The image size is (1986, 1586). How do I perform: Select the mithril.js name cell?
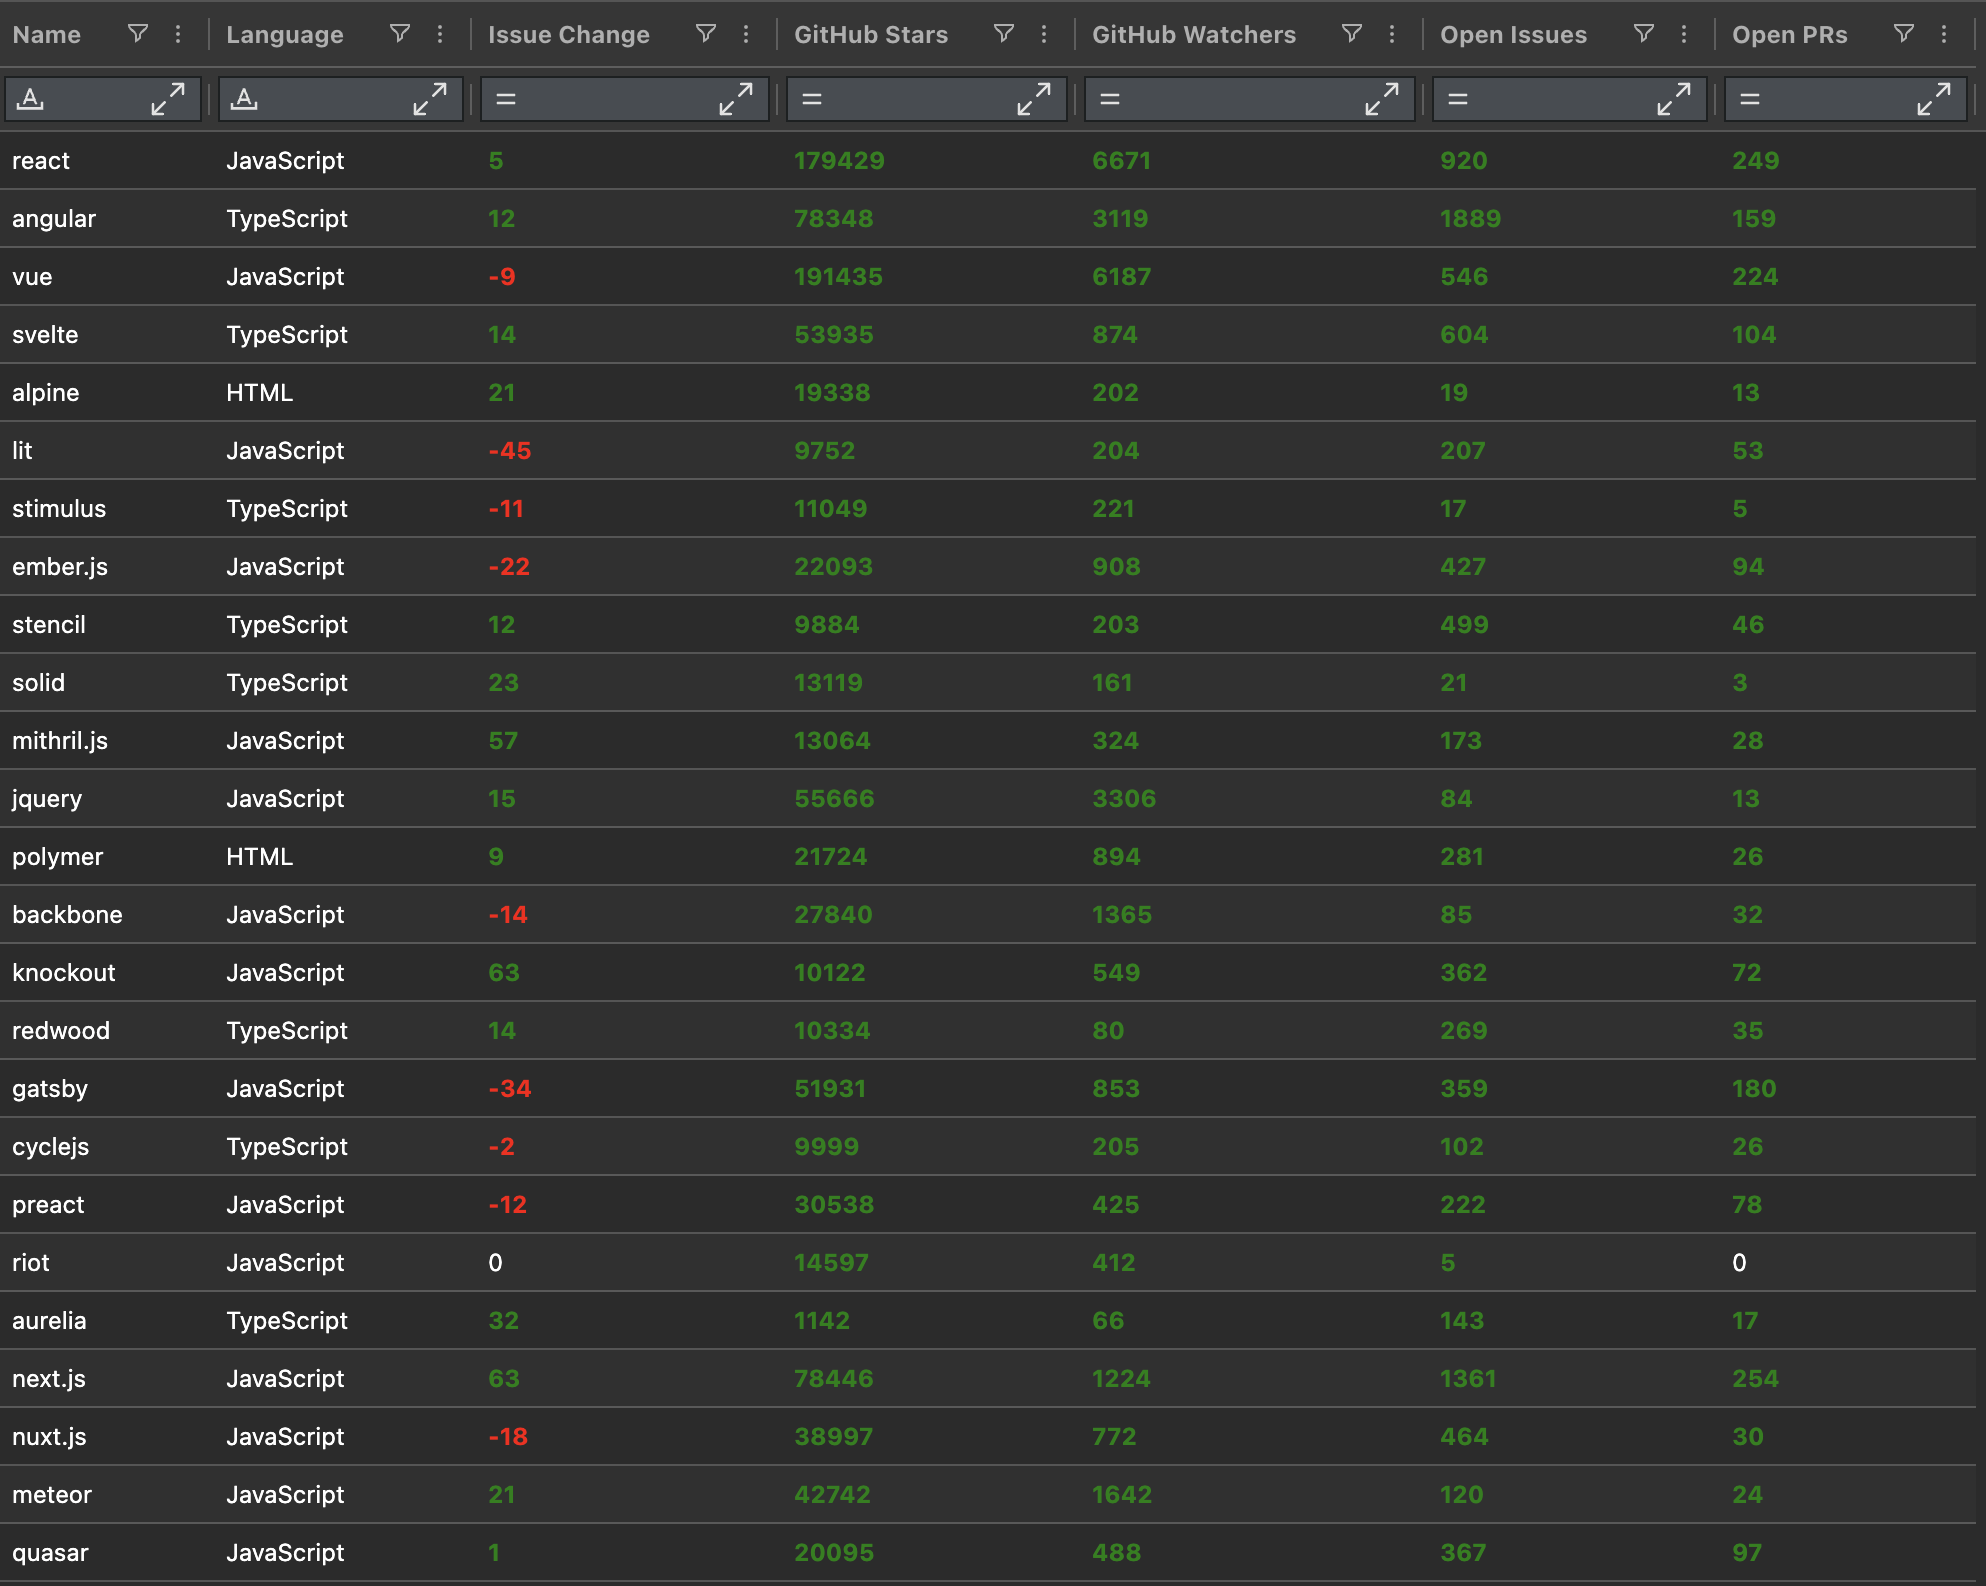pyautogui.click(x=60, y=741)
